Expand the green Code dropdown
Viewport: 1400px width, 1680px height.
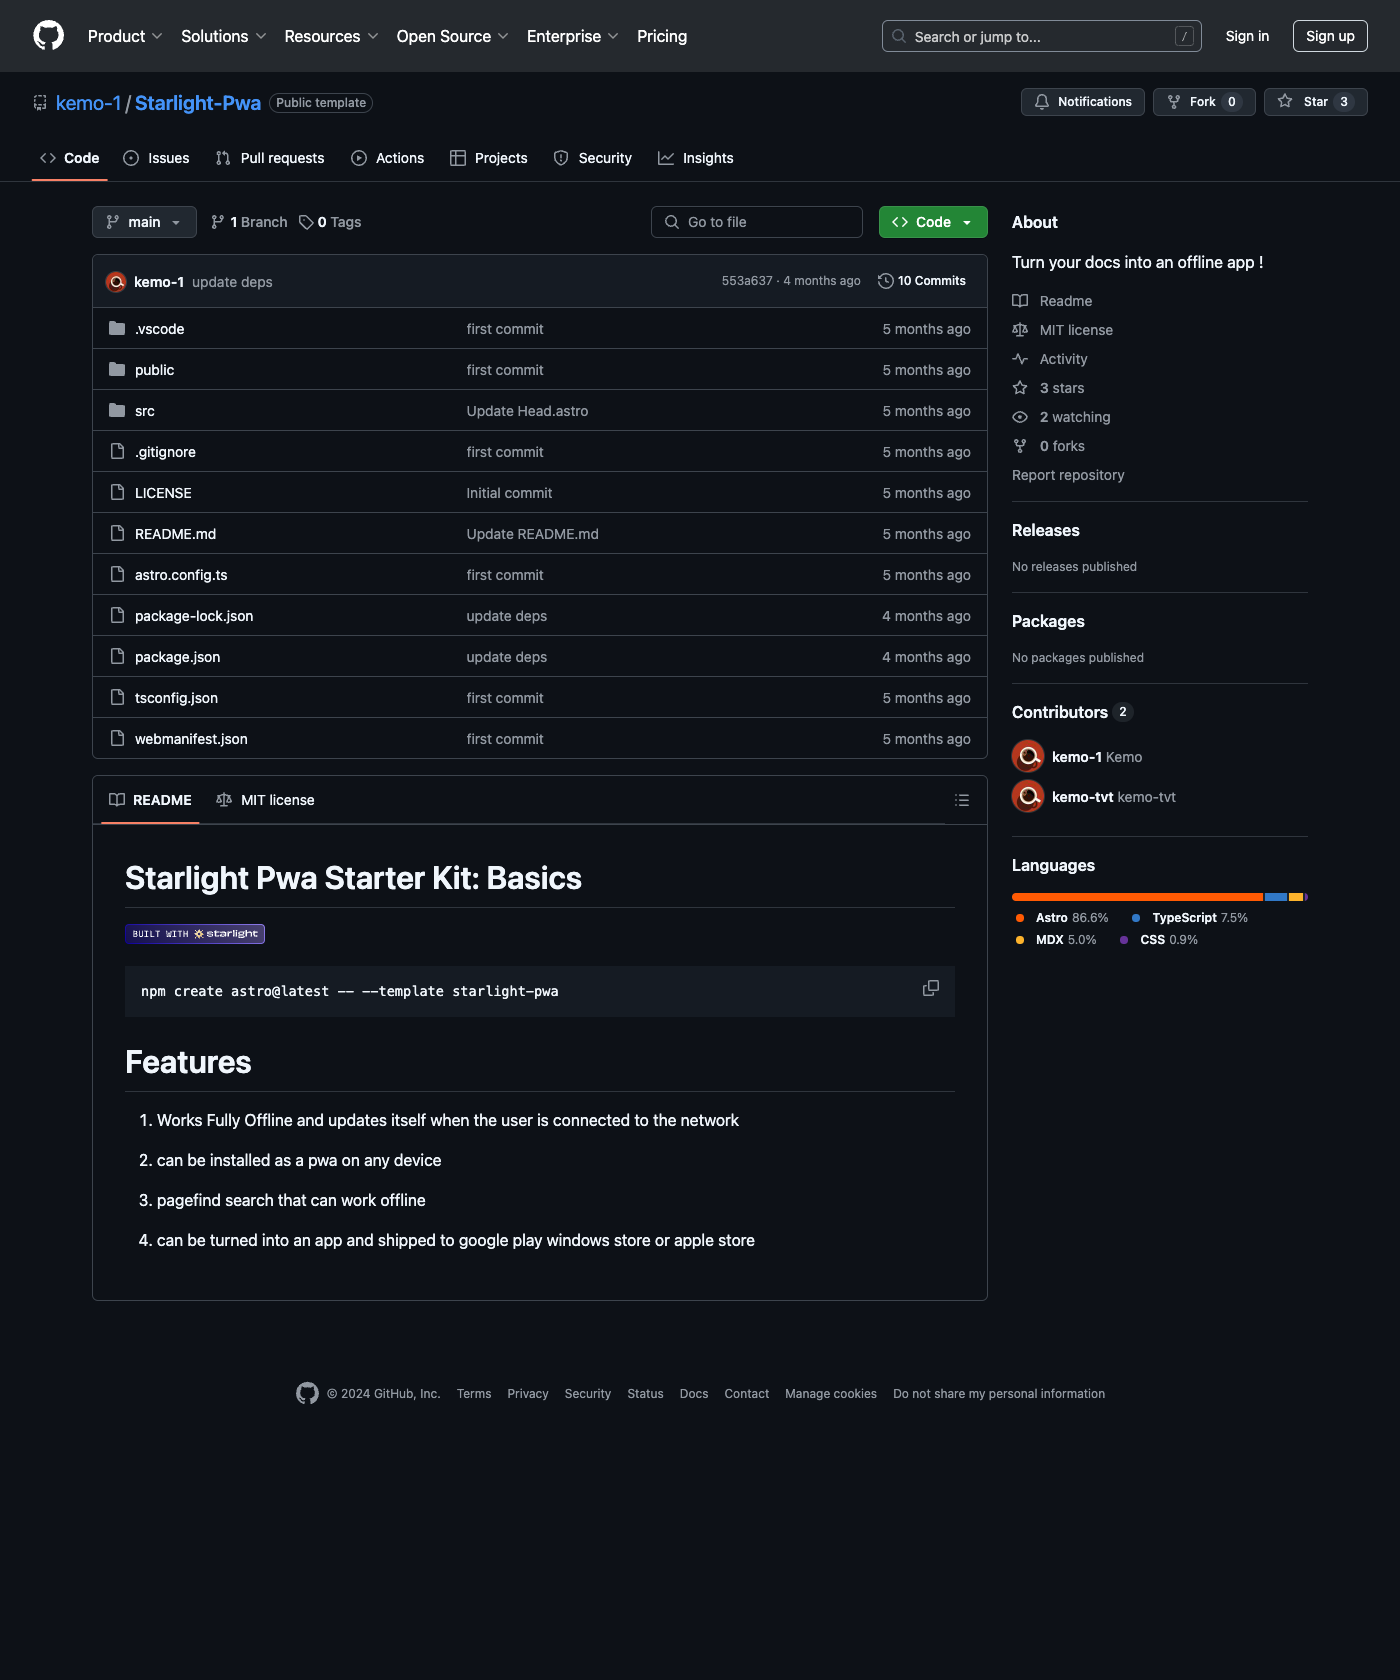[x=932, y=221]
